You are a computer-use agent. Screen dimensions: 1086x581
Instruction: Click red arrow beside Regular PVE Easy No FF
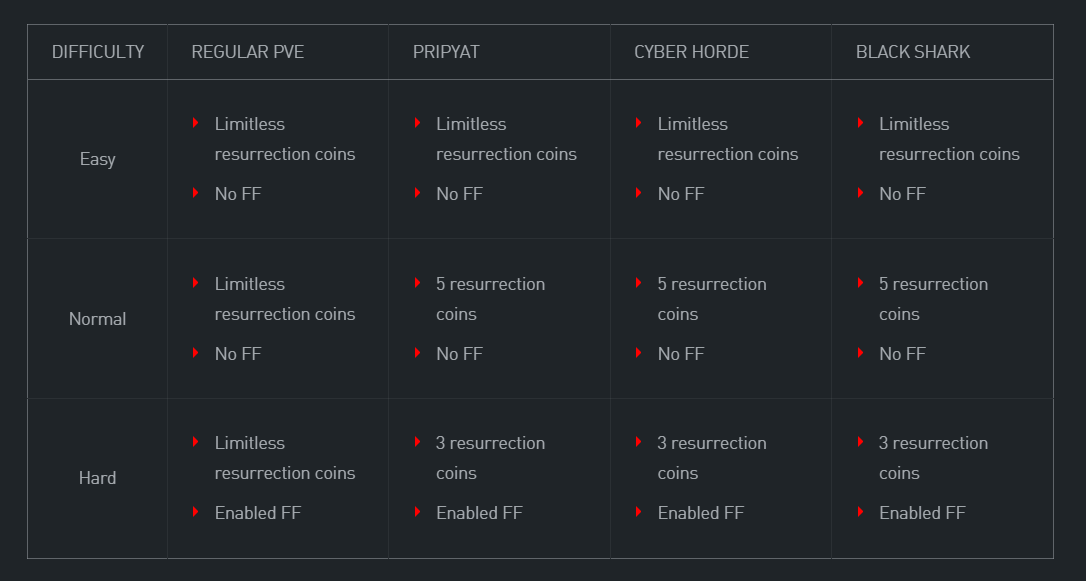(x=196, y=193)
